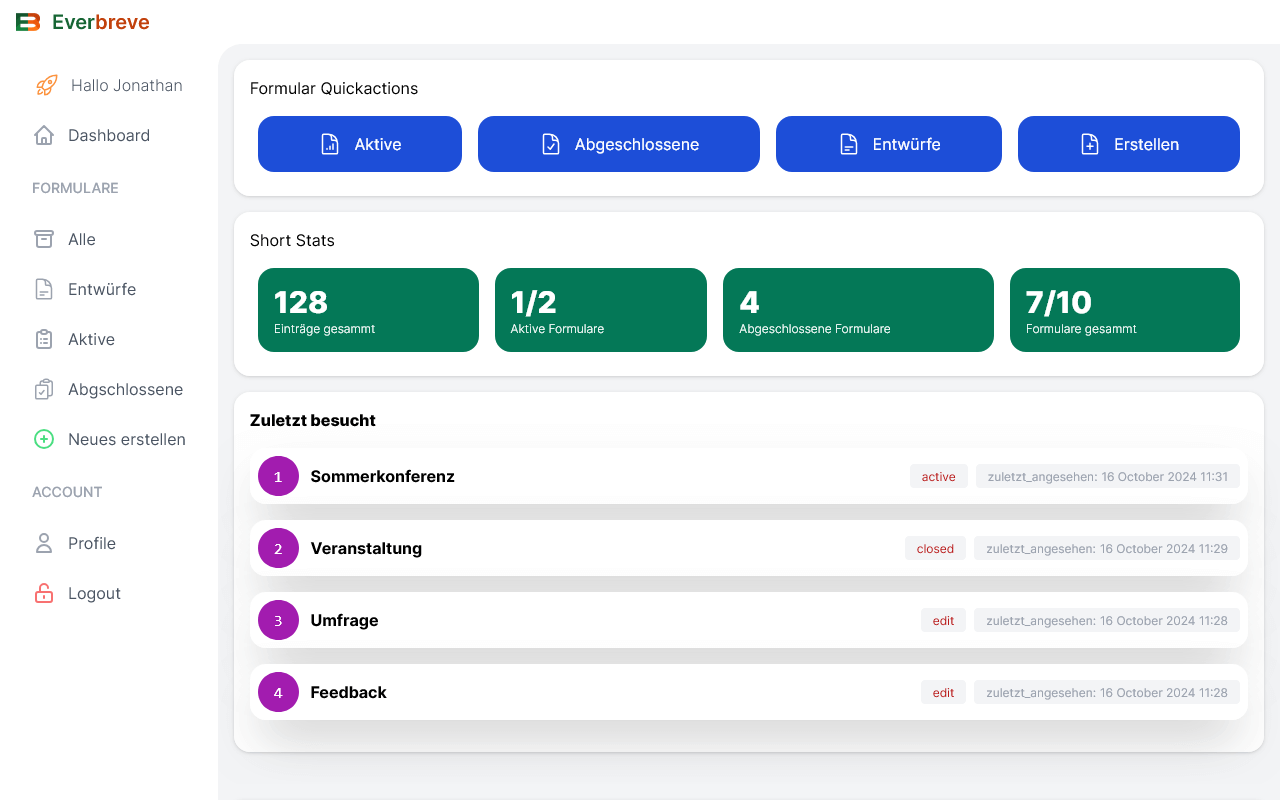Open the Veranstaltung form entry
This screenshot has width=1280, height=800.
coord(749,548)
